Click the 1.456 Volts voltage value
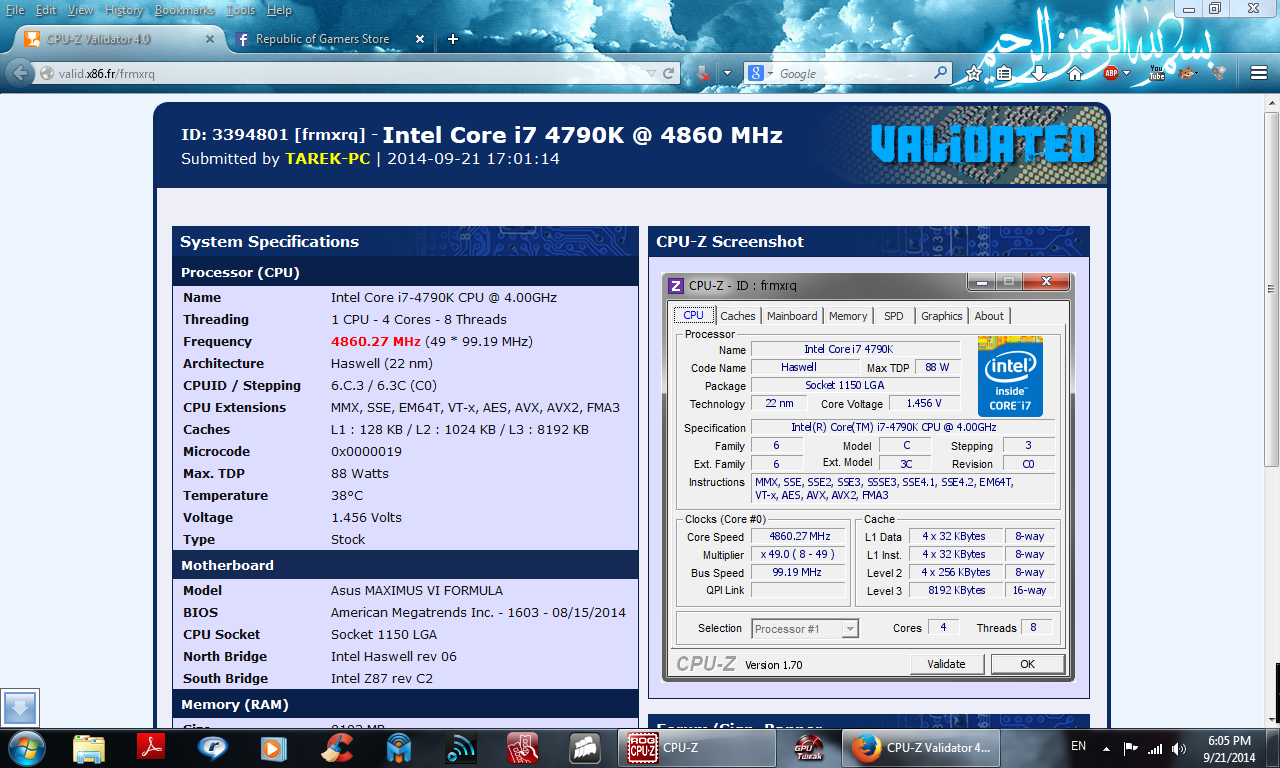Viewport: 1280px width, 768px height. [x=366, y=517]
